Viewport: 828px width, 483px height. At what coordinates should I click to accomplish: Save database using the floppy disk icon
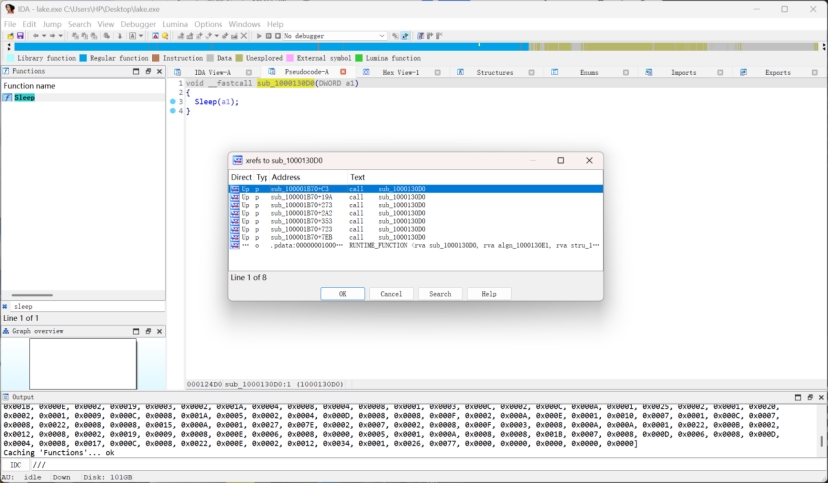click(20, 36)
